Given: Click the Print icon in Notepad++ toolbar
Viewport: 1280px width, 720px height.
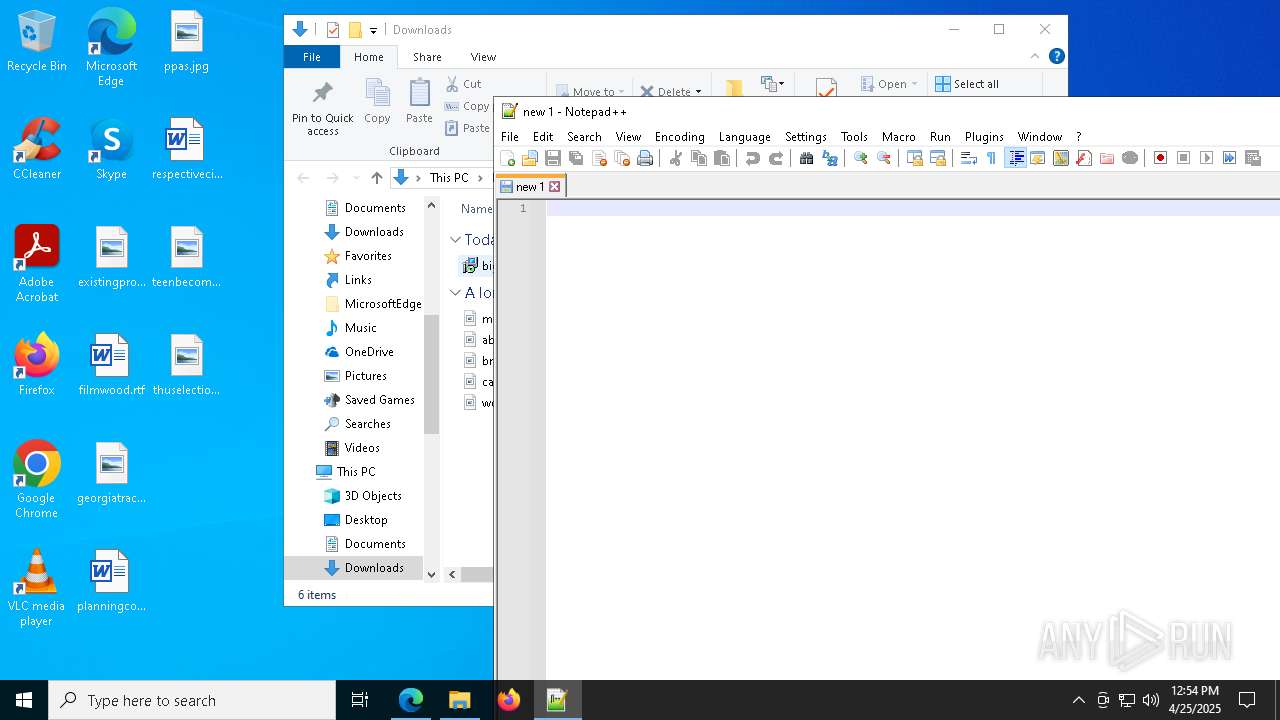Looking at the screenshot, I should 645,158.
